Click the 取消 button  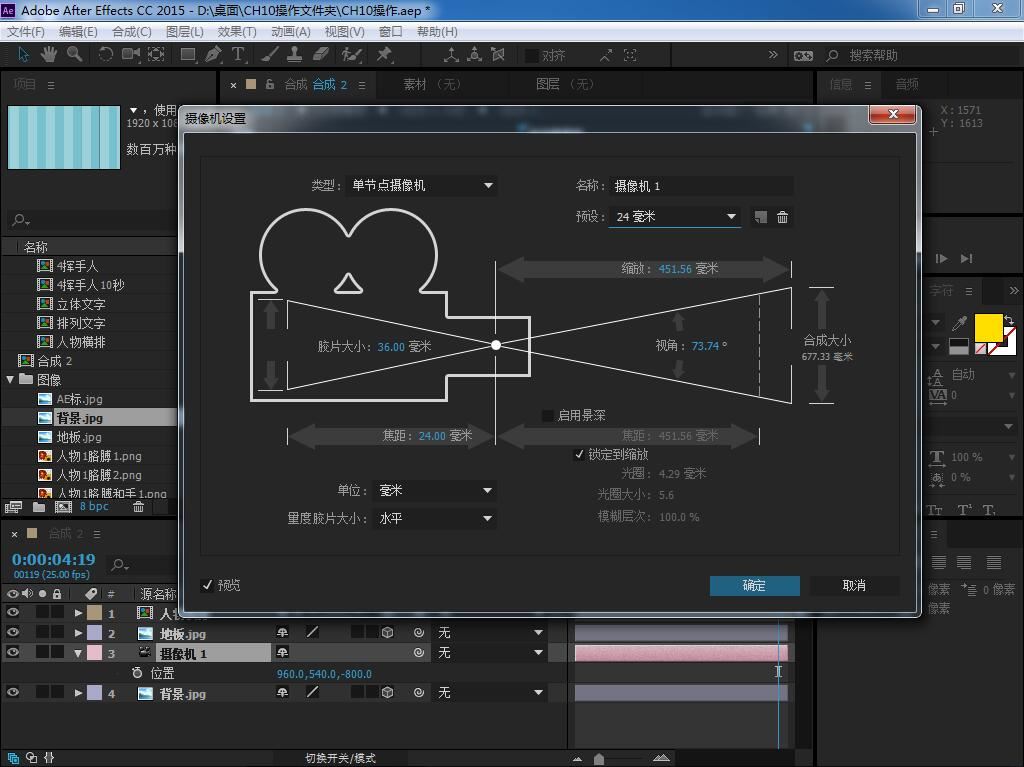point(854,585)
